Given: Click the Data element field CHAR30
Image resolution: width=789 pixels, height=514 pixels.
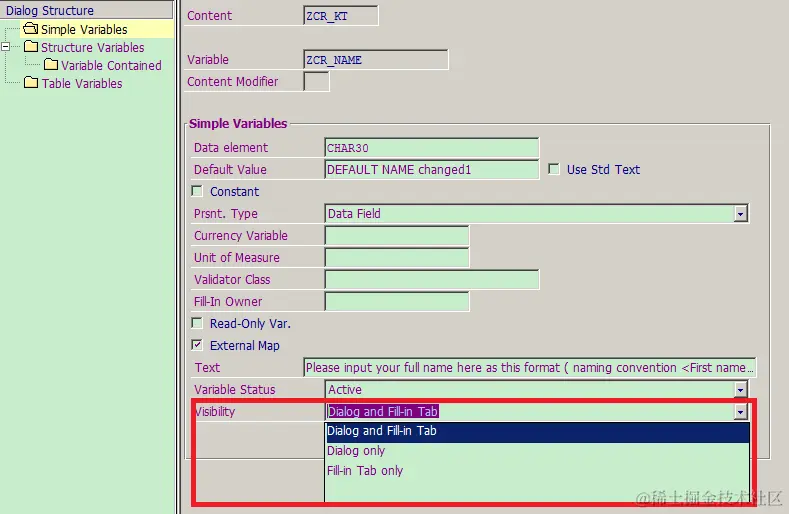Looking at the screenshot, I should (432, 148).
